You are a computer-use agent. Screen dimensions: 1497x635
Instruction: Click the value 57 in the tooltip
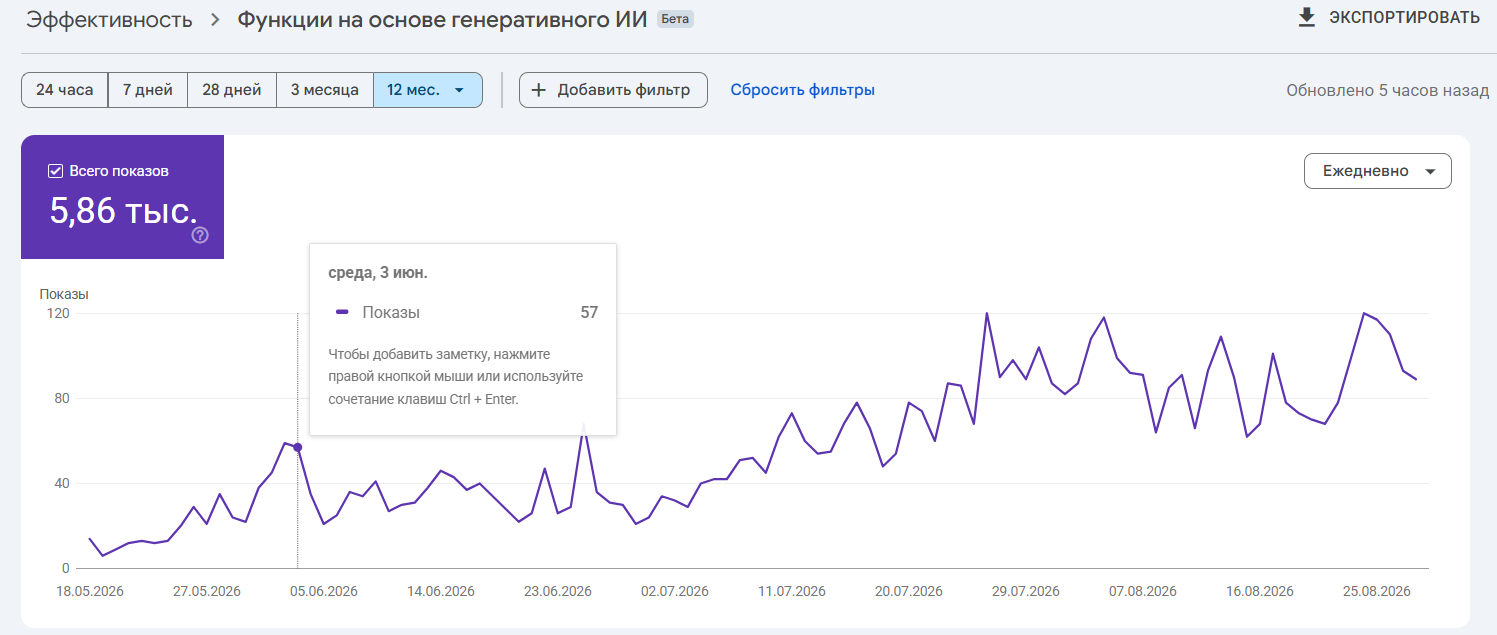click(589, 313)
